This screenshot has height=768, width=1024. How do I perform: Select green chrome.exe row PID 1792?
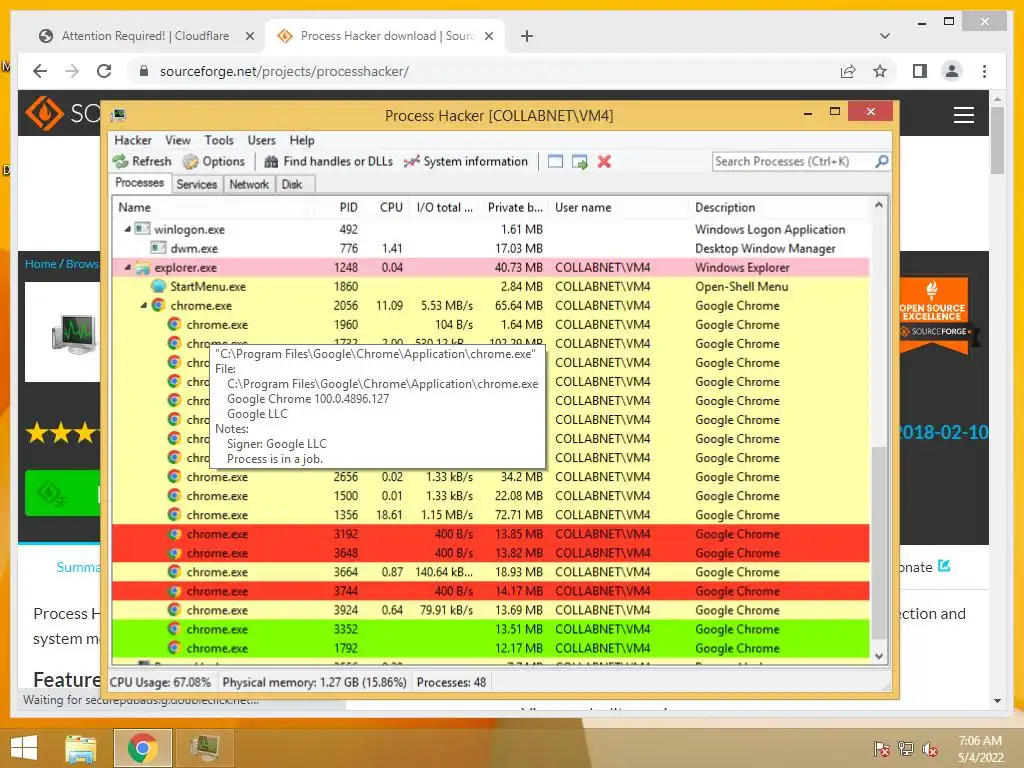[x=490, y=648]
